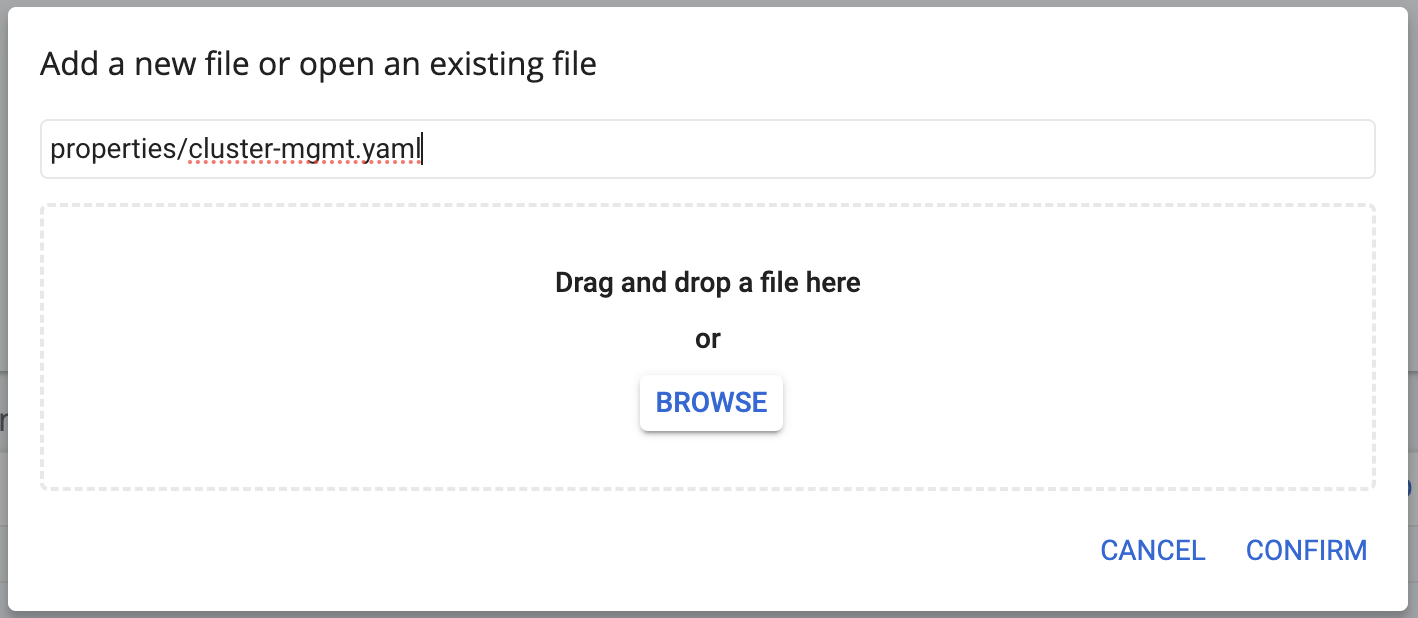Click the dimmed backdrop below the dialog

coord(707,614)
